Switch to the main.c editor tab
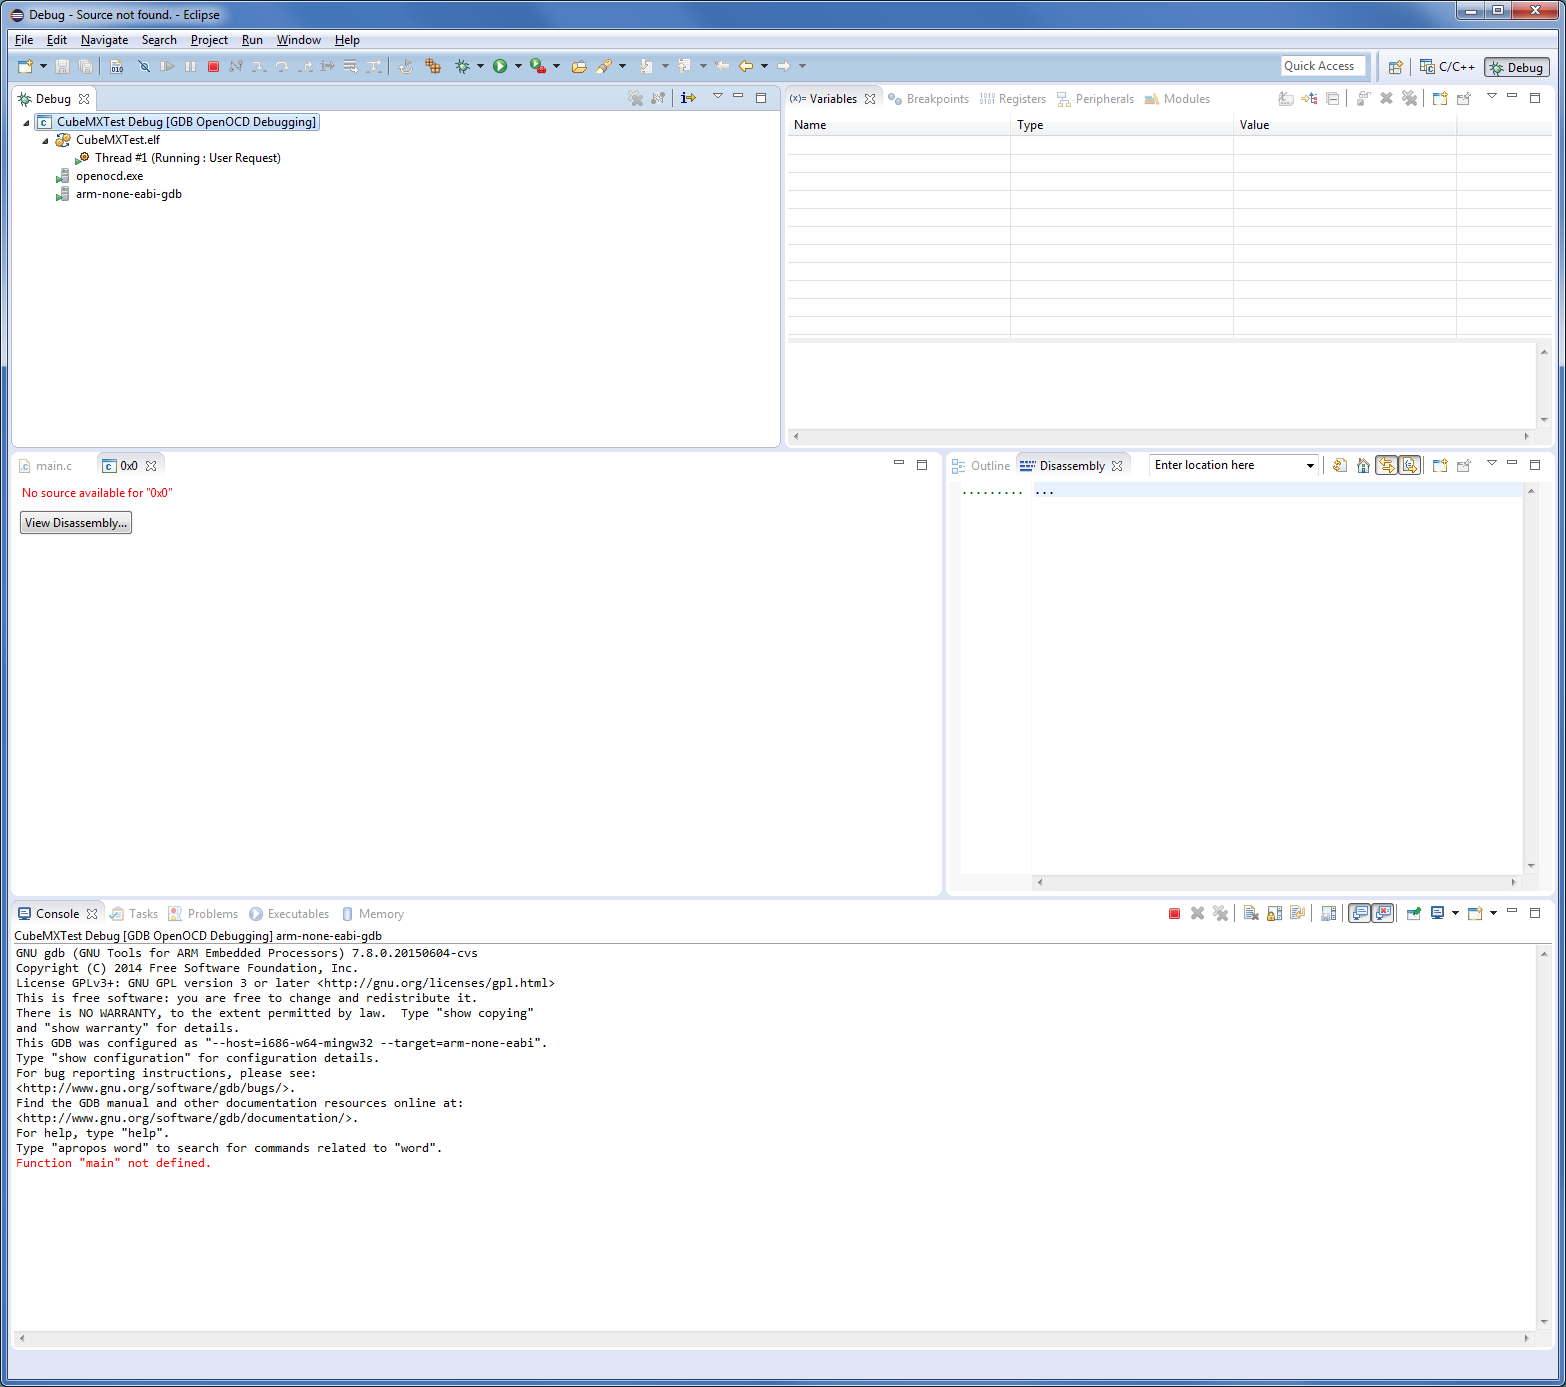The image size is (1566, 1387). [46, 466]
